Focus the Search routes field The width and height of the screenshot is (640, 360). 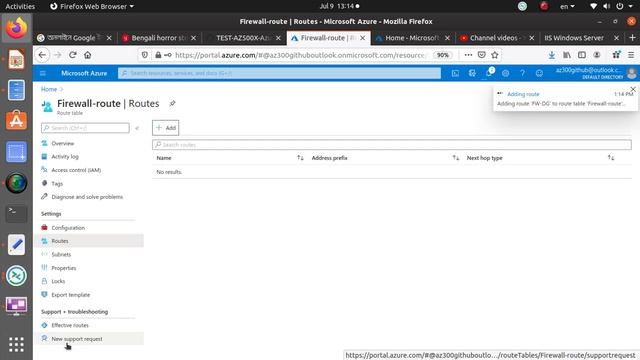click(x=392, y=144)
